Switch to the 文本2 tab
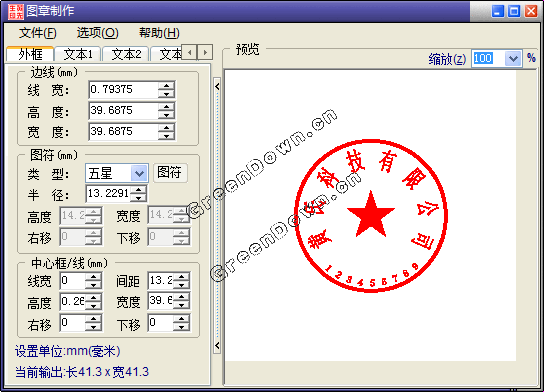Viewport: 544px width, 392px height. coord(126,54)
